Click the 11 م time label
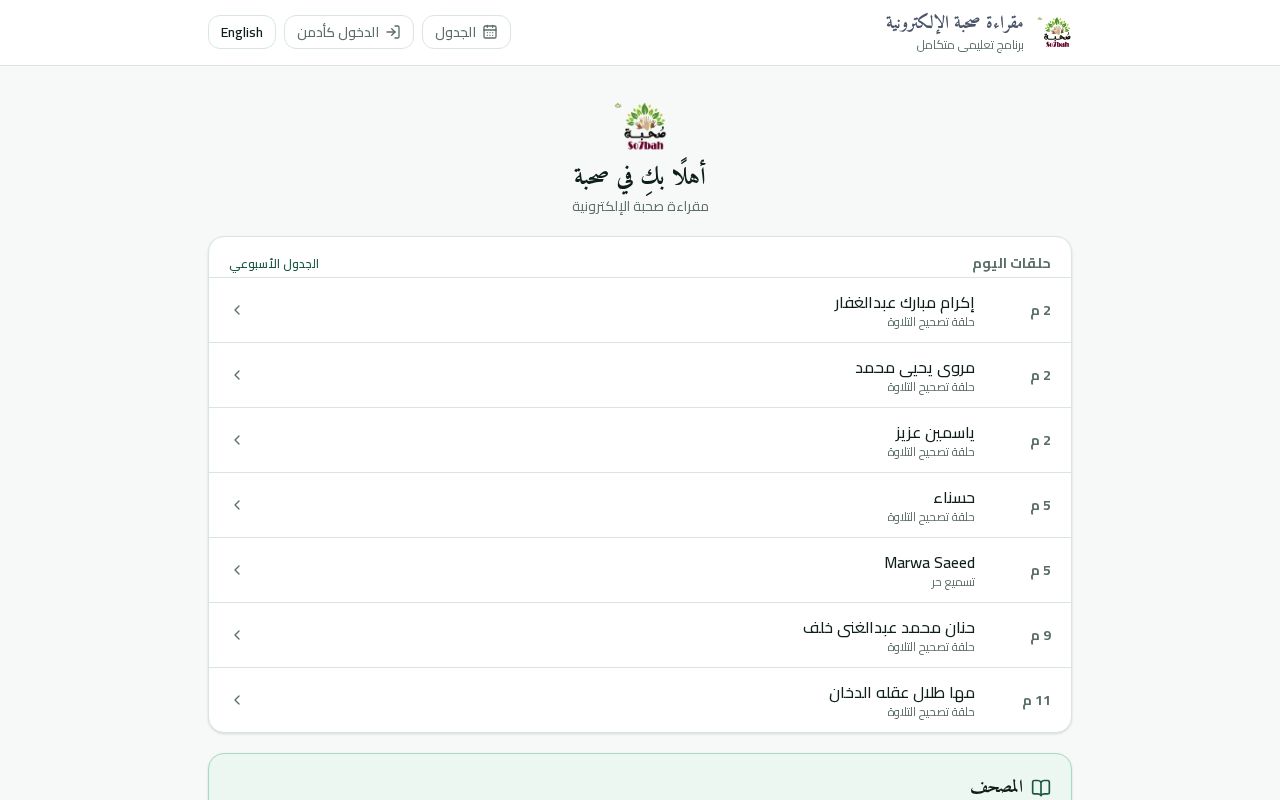1280x800 pixels. (1037, 700)
